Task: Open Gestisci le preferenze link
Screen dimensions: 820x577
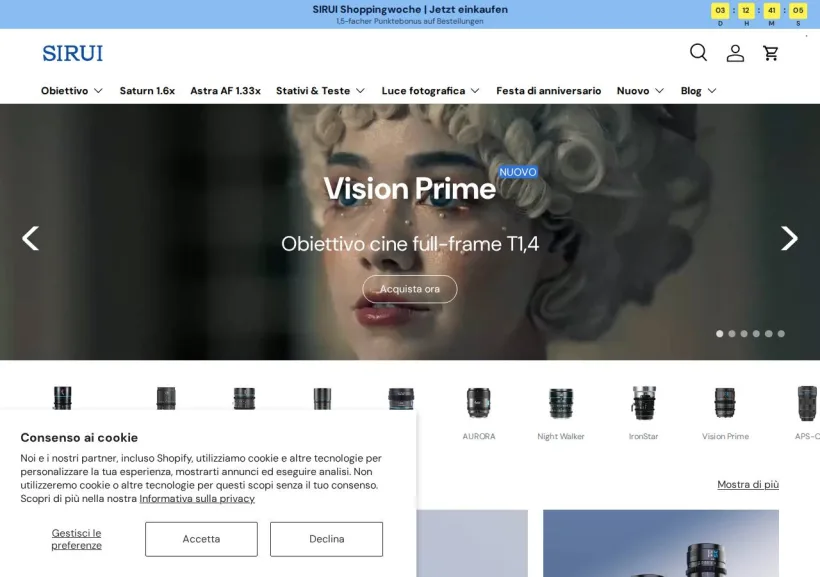Action: pos(76,539)
